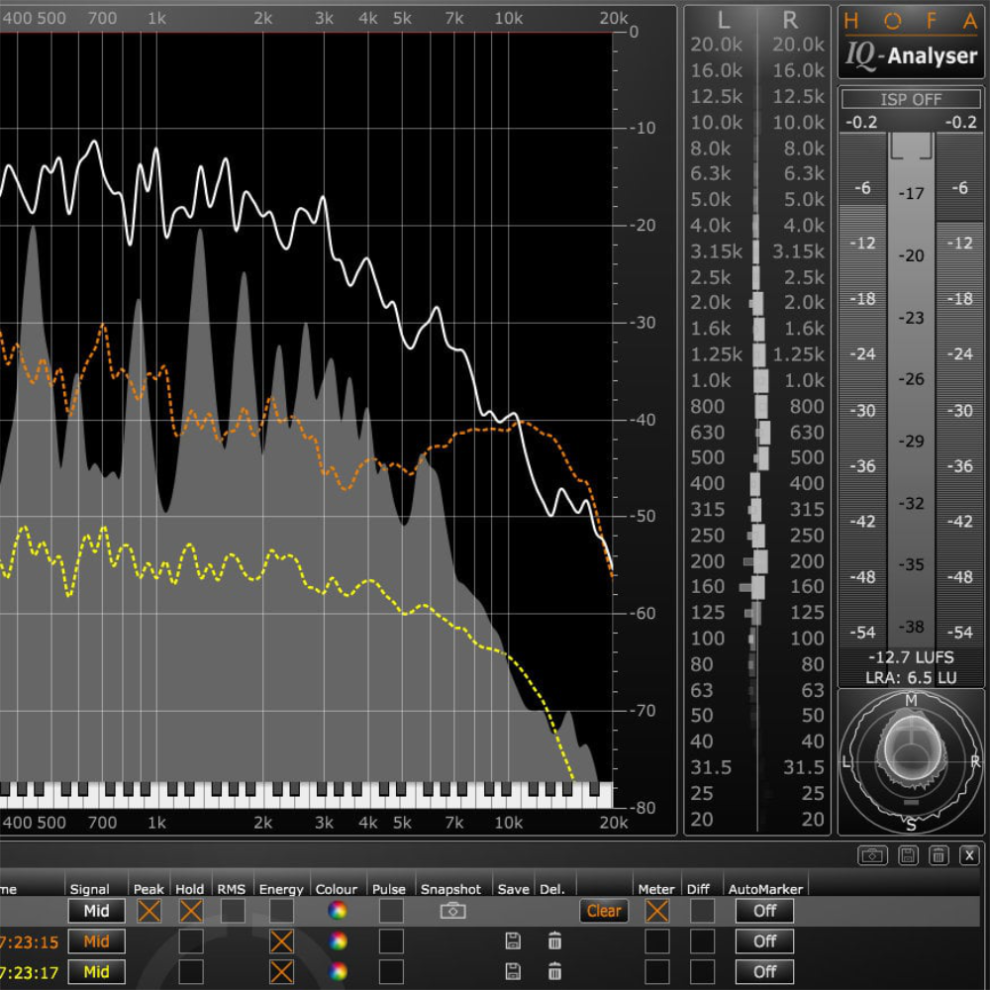Image resolution: width=990 pixels, height=990 pixels.
Task: Toggle Meter checkbox in the live row
Action: point(657,911)
